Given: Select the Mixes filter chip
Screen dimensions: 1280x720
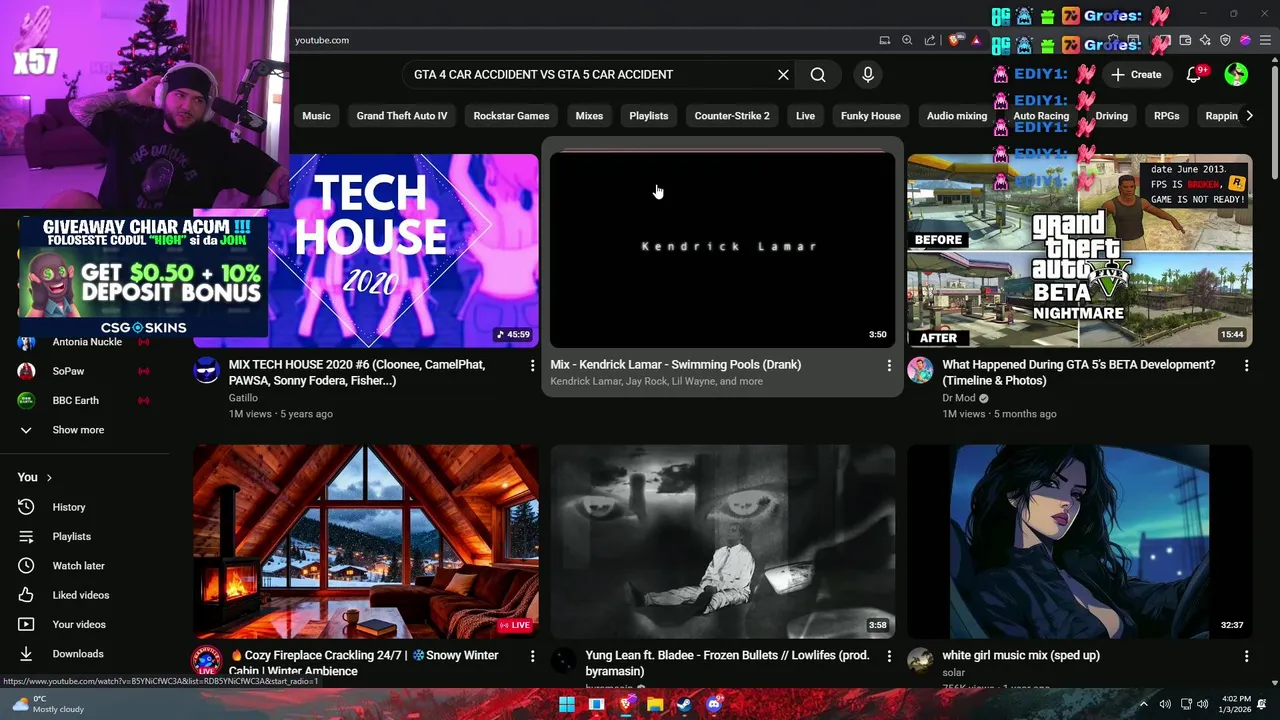Looking at the screenshot, I should pyautogui.click(x=589, y=116).
